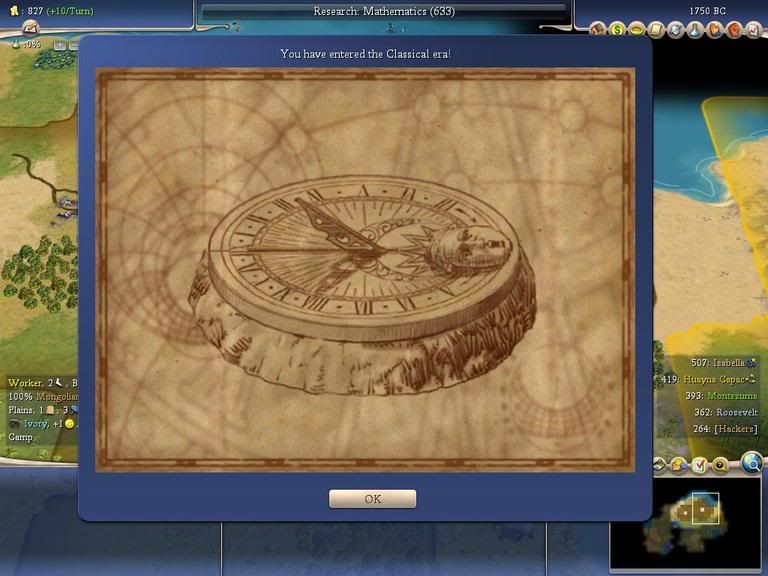Viewport: 768px width, 576px height.
Task: Toggle the yellow question bubble button
Action: click(x=720, y=464)
